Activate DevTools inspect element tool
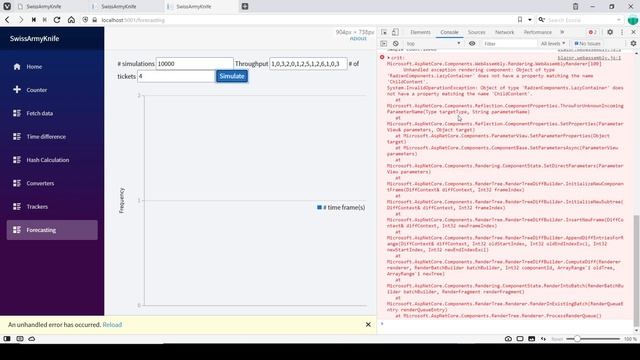The width and height of the screenshot is (640, 360). pyautogui.click(x=384, y=32)
